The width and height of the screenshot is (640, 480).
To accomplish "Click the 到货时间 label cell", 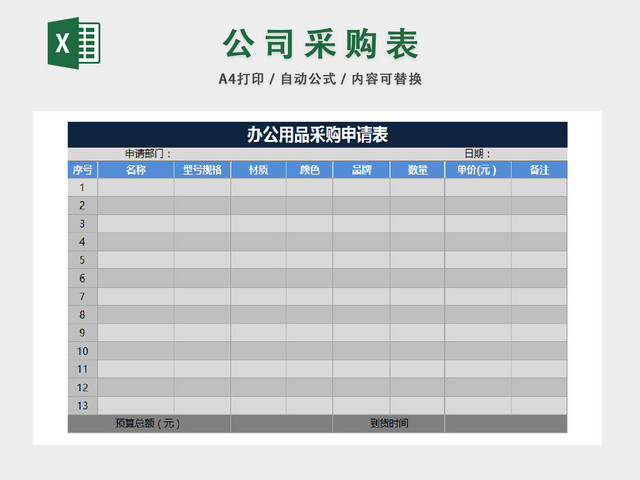I will click(x=389, y=424).
